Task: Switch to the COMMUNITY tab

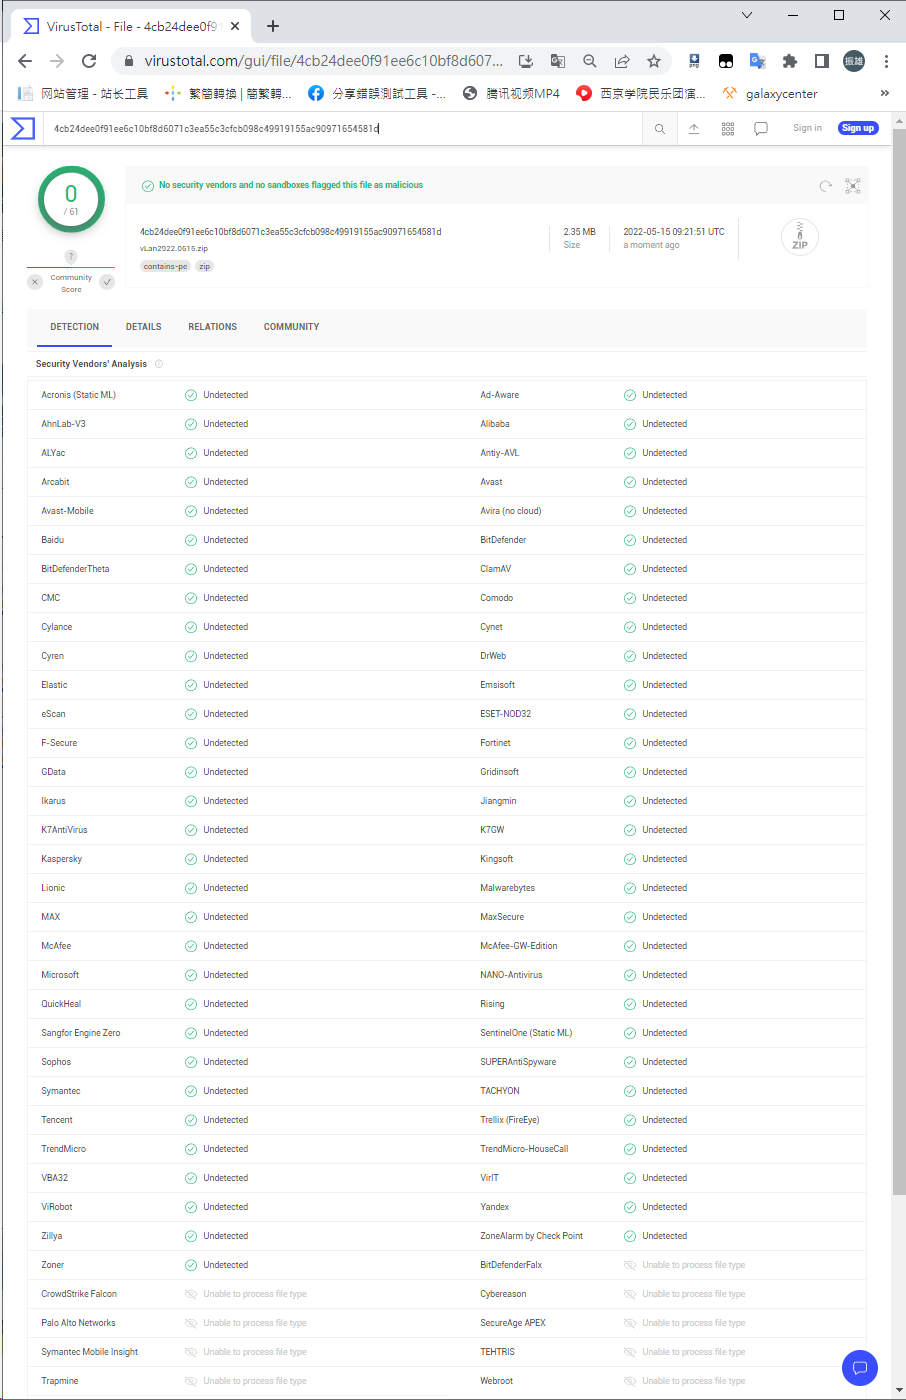Action: point(292,327)
